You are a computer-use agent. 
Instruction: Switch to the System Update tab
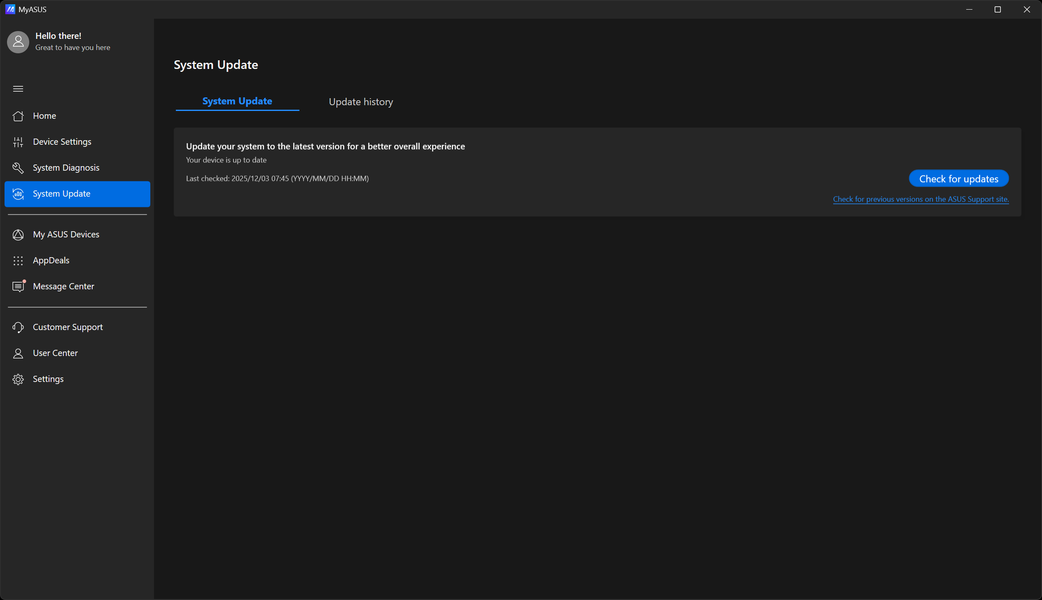237,101
